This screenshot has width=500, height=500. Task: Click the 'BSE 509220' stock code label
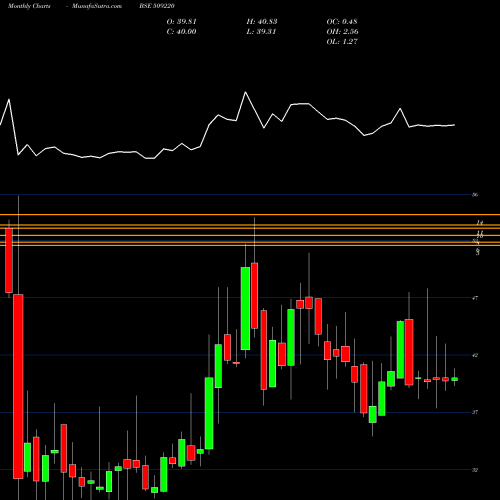157,6
